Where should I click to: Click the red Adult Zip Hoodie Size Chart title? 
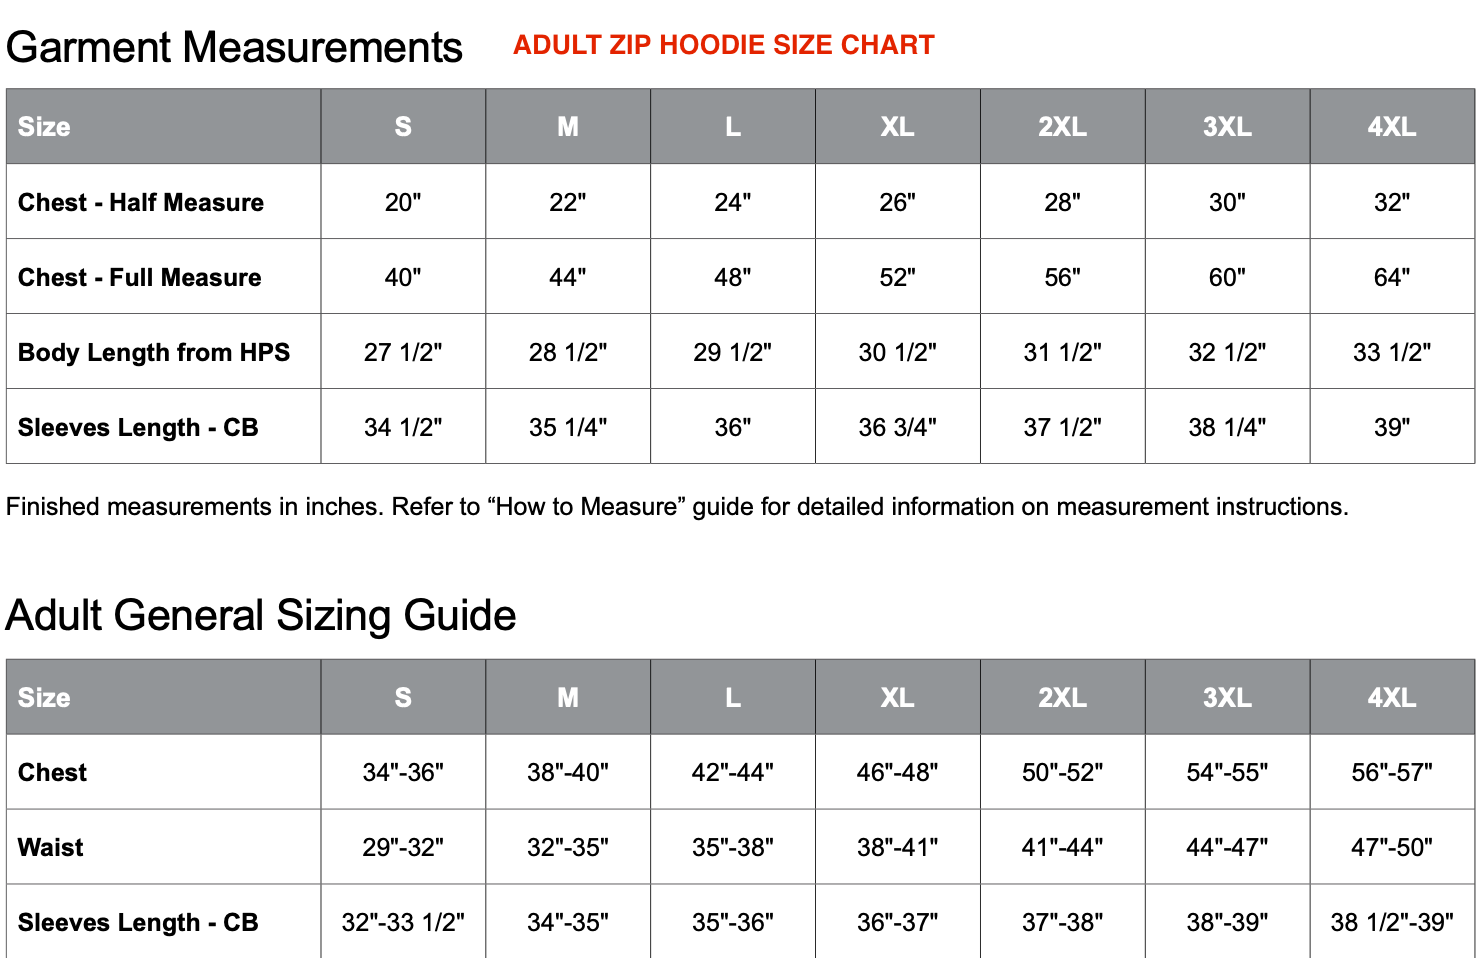point(723,45)
